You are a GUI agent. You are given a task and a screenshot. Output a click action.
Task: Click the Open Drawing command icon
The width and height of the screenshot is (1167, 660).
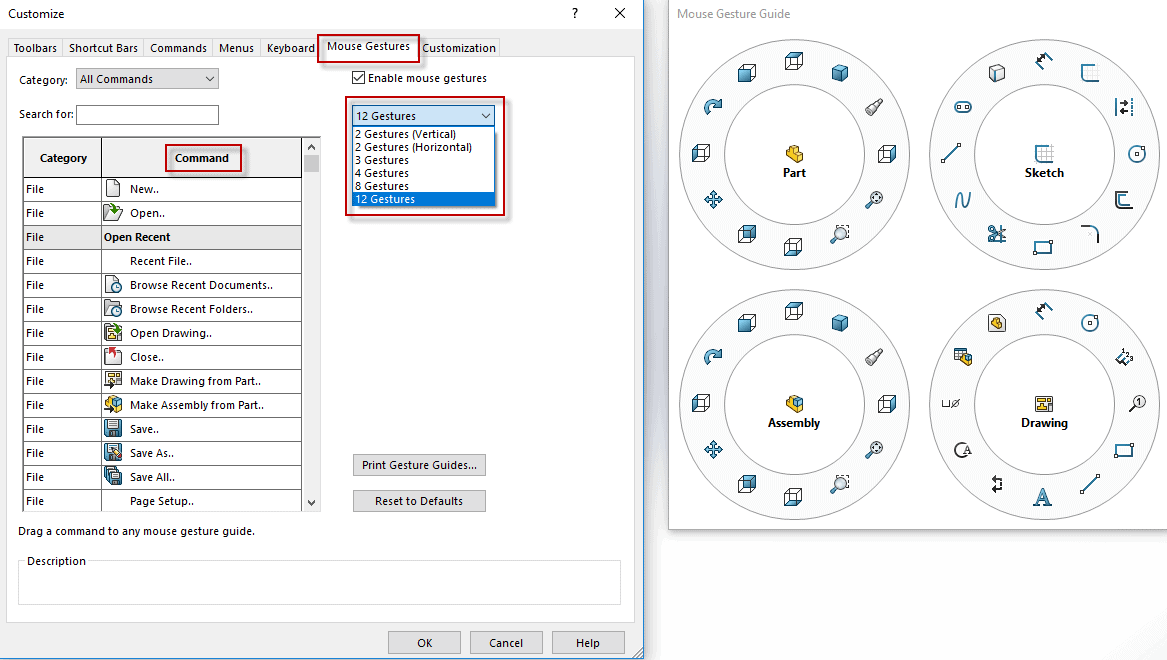tap(113, 333)
